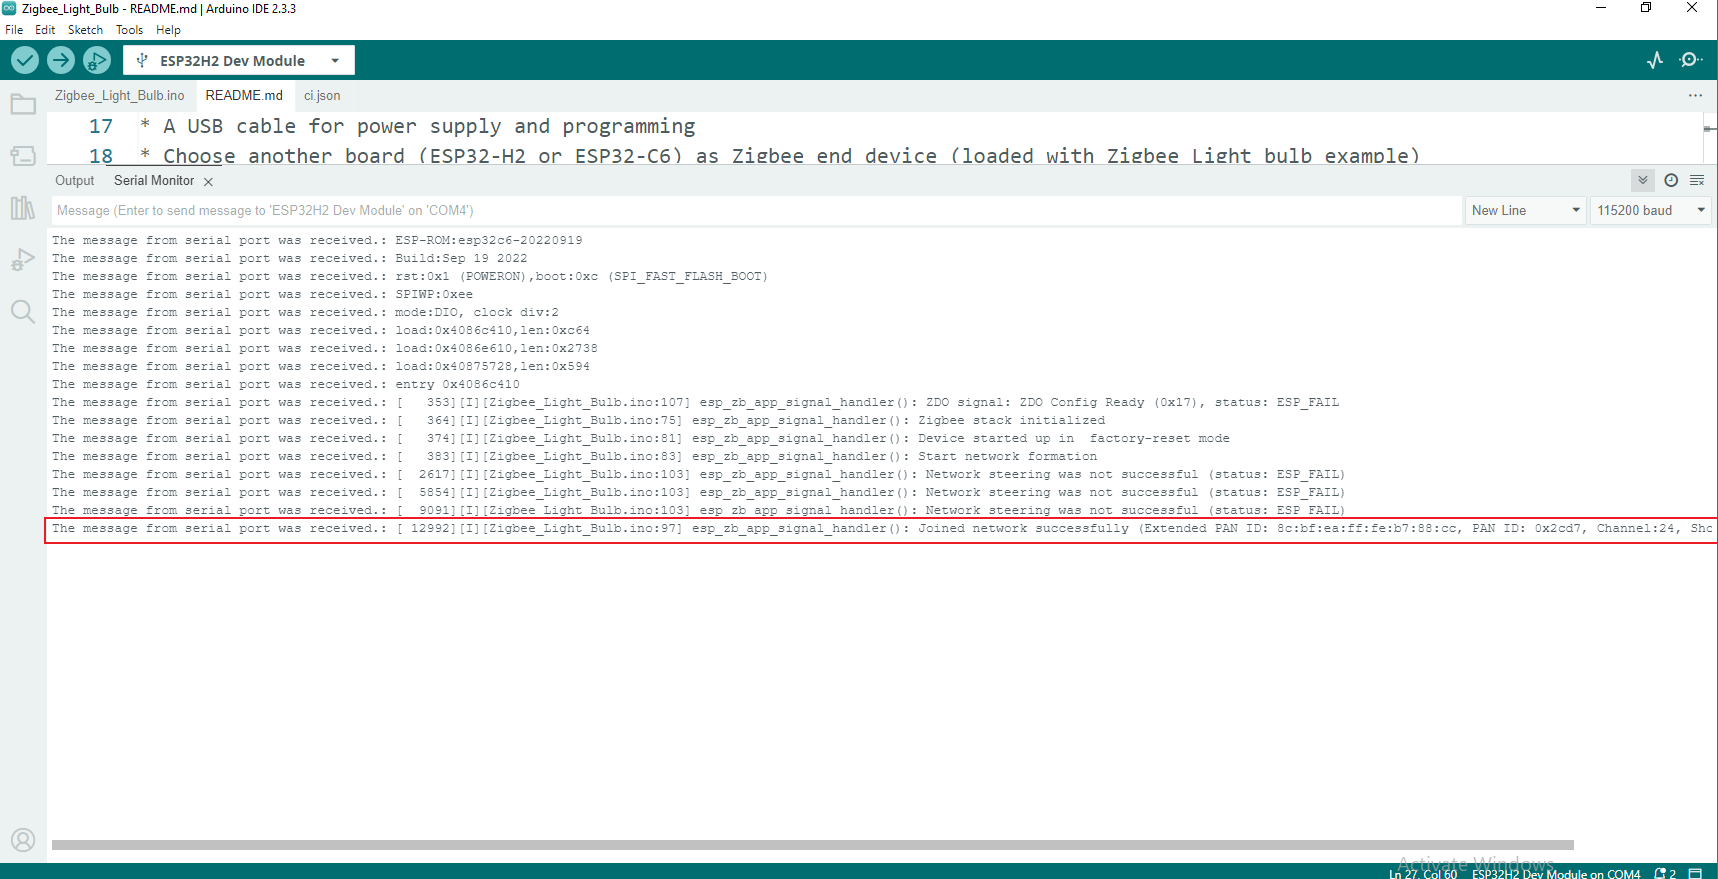Open the Tools menu
Viewport: 1718px width, 879px height.
coord(129,30)
